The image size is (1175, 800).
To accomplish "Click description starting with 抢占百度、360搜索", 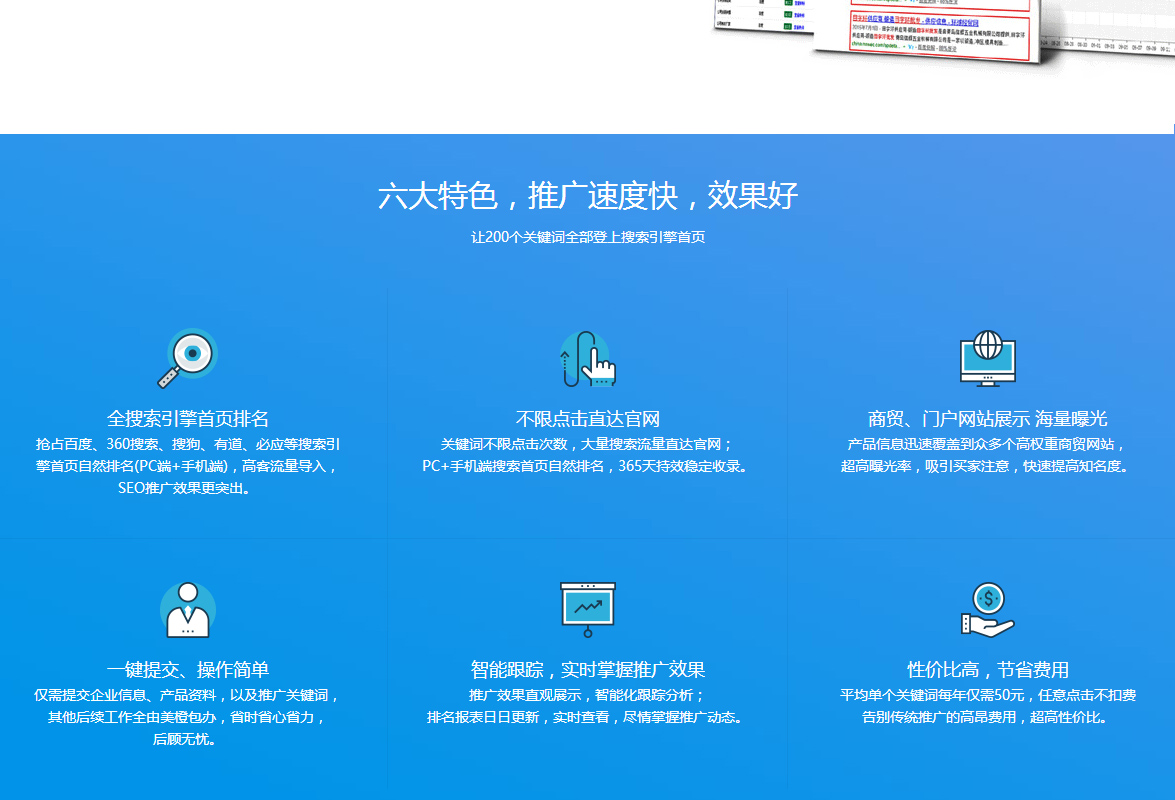I will click(x=188, y=466).
